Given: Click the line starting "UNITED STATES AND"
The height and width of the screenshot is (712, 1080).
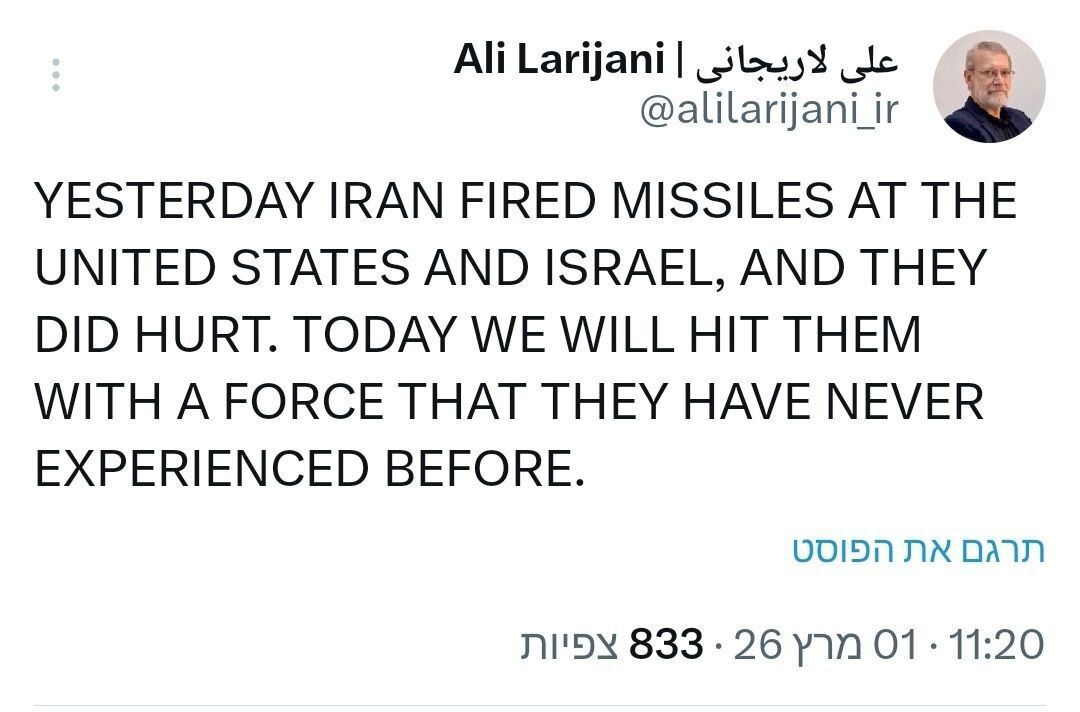Looking at the screenshot, I should 510,268.
